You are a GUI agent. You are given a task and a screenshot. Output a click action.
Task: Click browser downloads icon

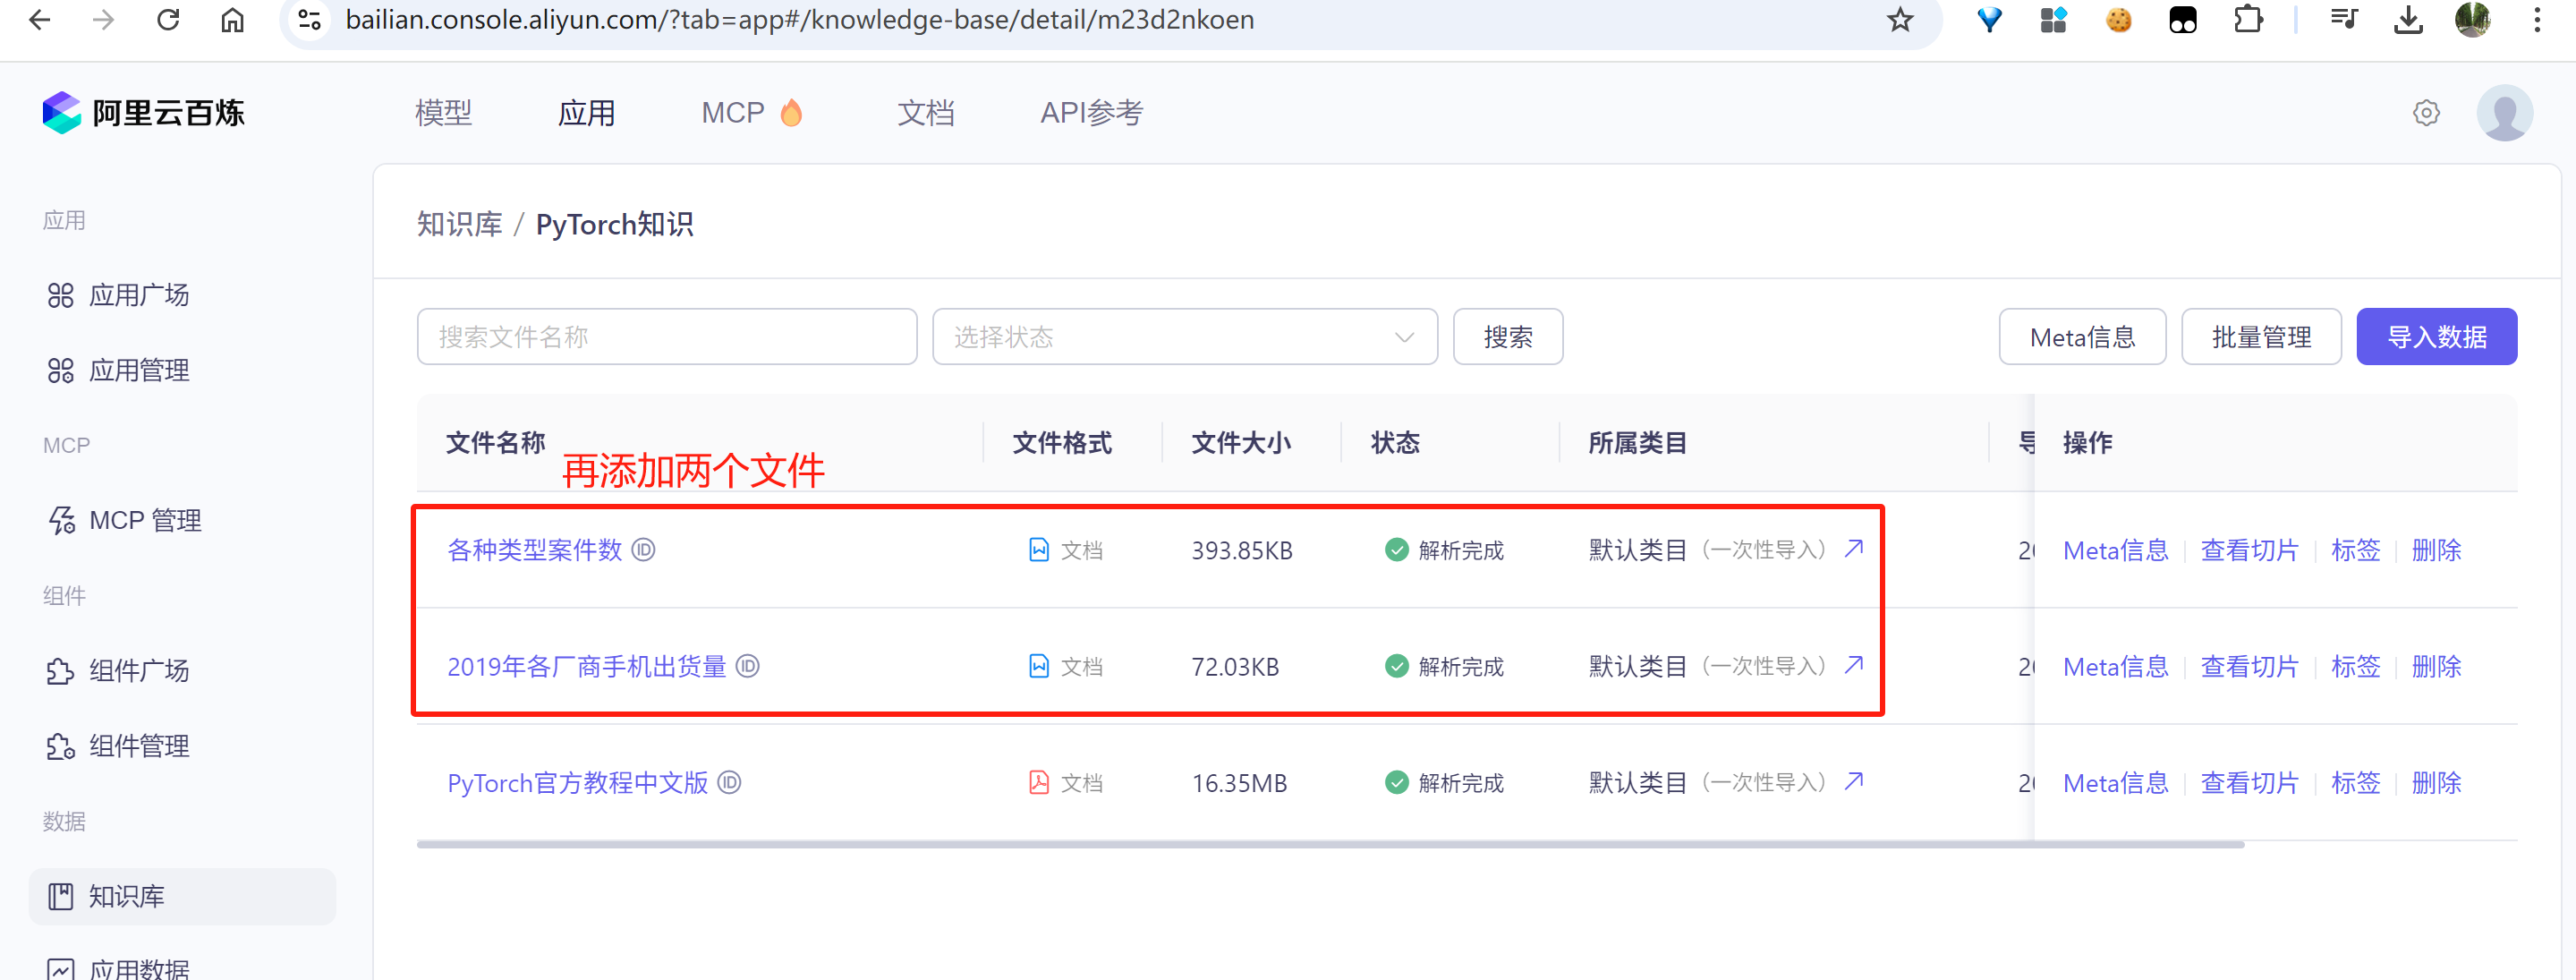point(2408,20)
